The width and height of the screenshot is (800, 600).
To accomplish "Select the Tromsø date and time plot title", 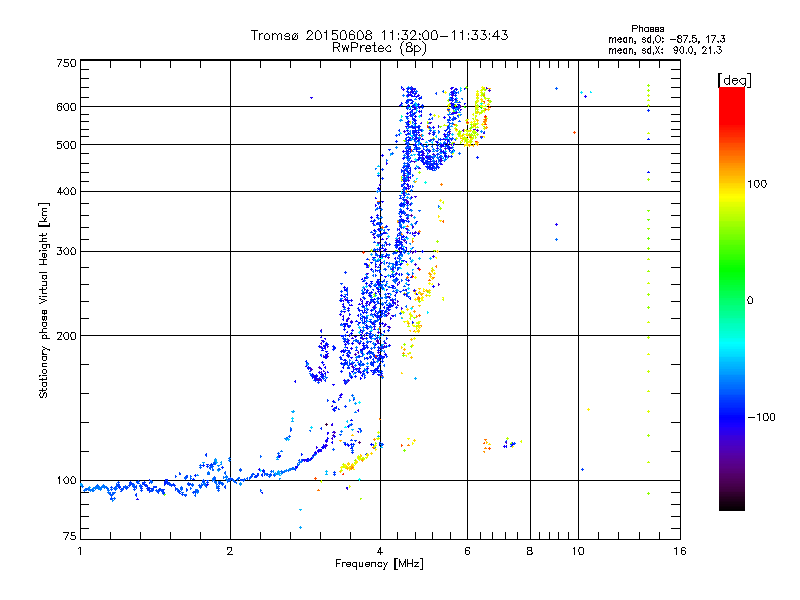I will coord(379,35).
